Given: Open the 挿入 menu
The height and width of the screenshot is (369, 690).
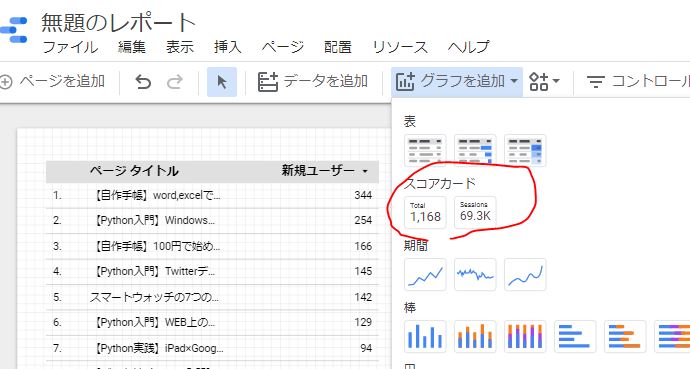Looking at the screenshot, I should pyautogui.click(x=228, y=47).
